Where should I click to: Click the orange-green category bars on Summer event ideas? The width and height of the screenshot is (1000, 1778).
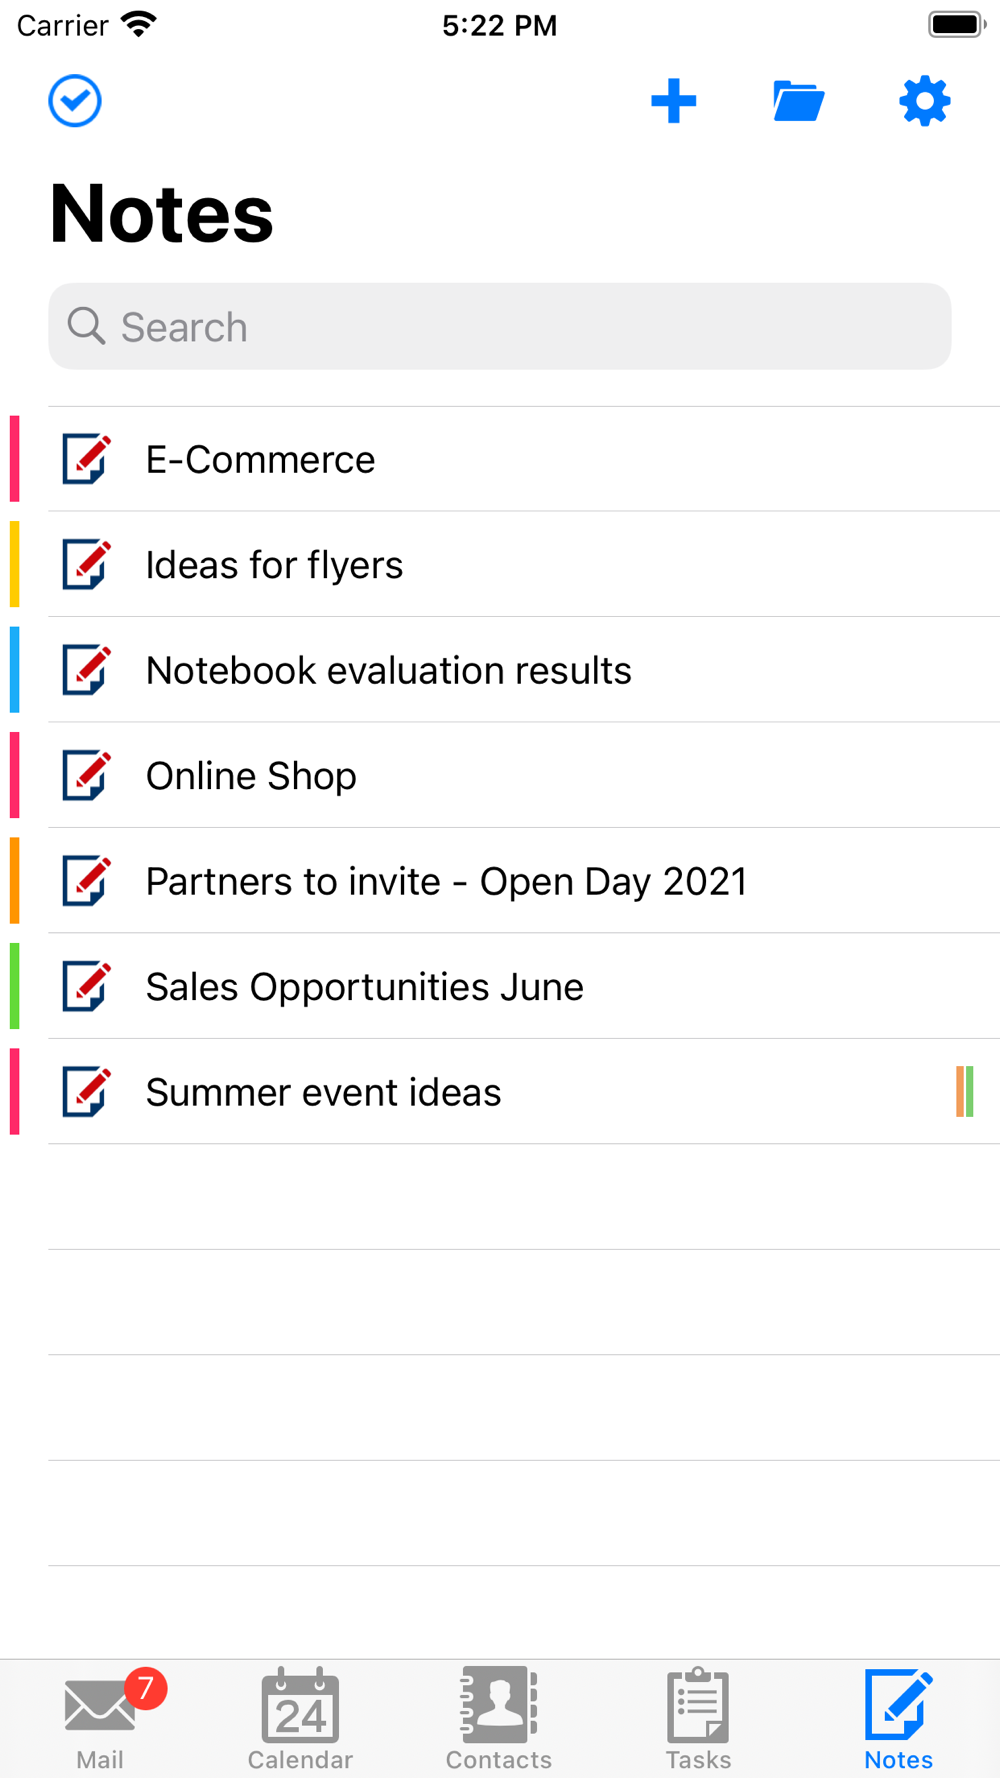[x=965, y=1091]
